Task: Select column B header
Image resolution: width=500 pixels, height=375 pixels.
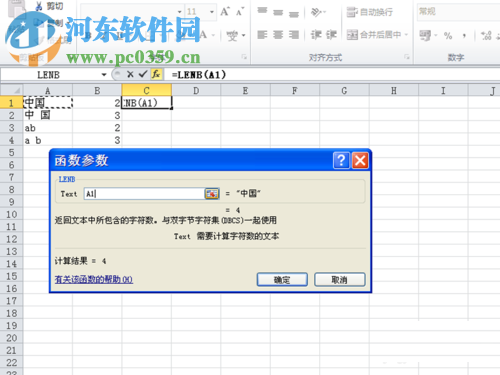Action: [97, 90]
